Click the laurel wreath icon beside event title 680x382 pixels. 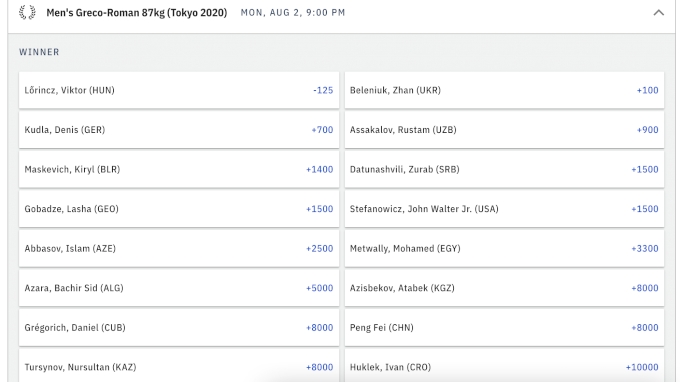pyautogui.click(x=27, y=13)
